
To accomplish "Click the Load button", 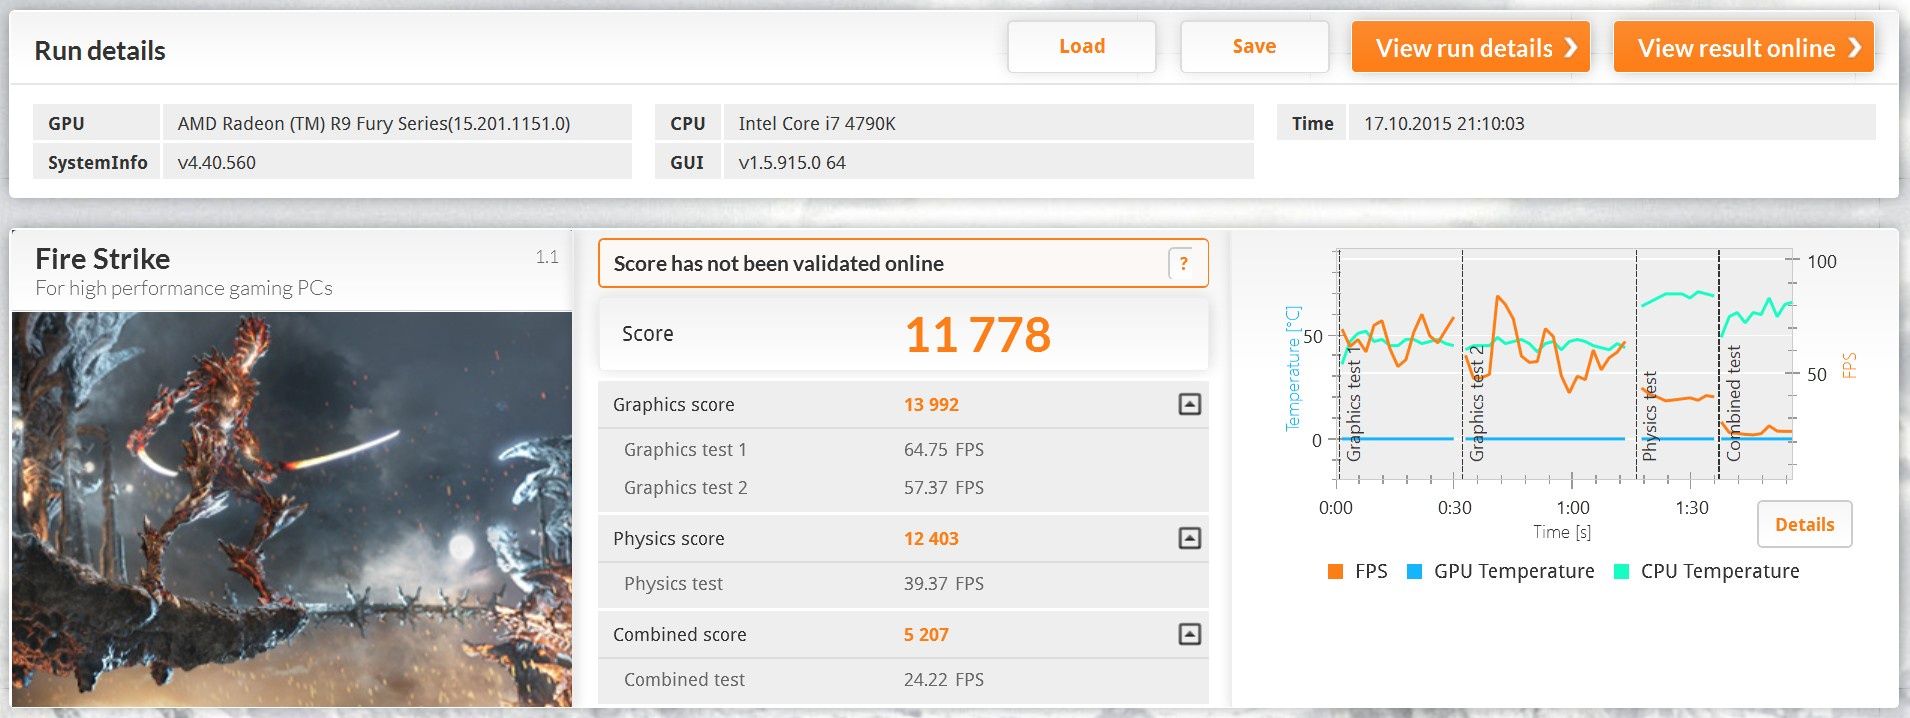I will pos(1082,47).
